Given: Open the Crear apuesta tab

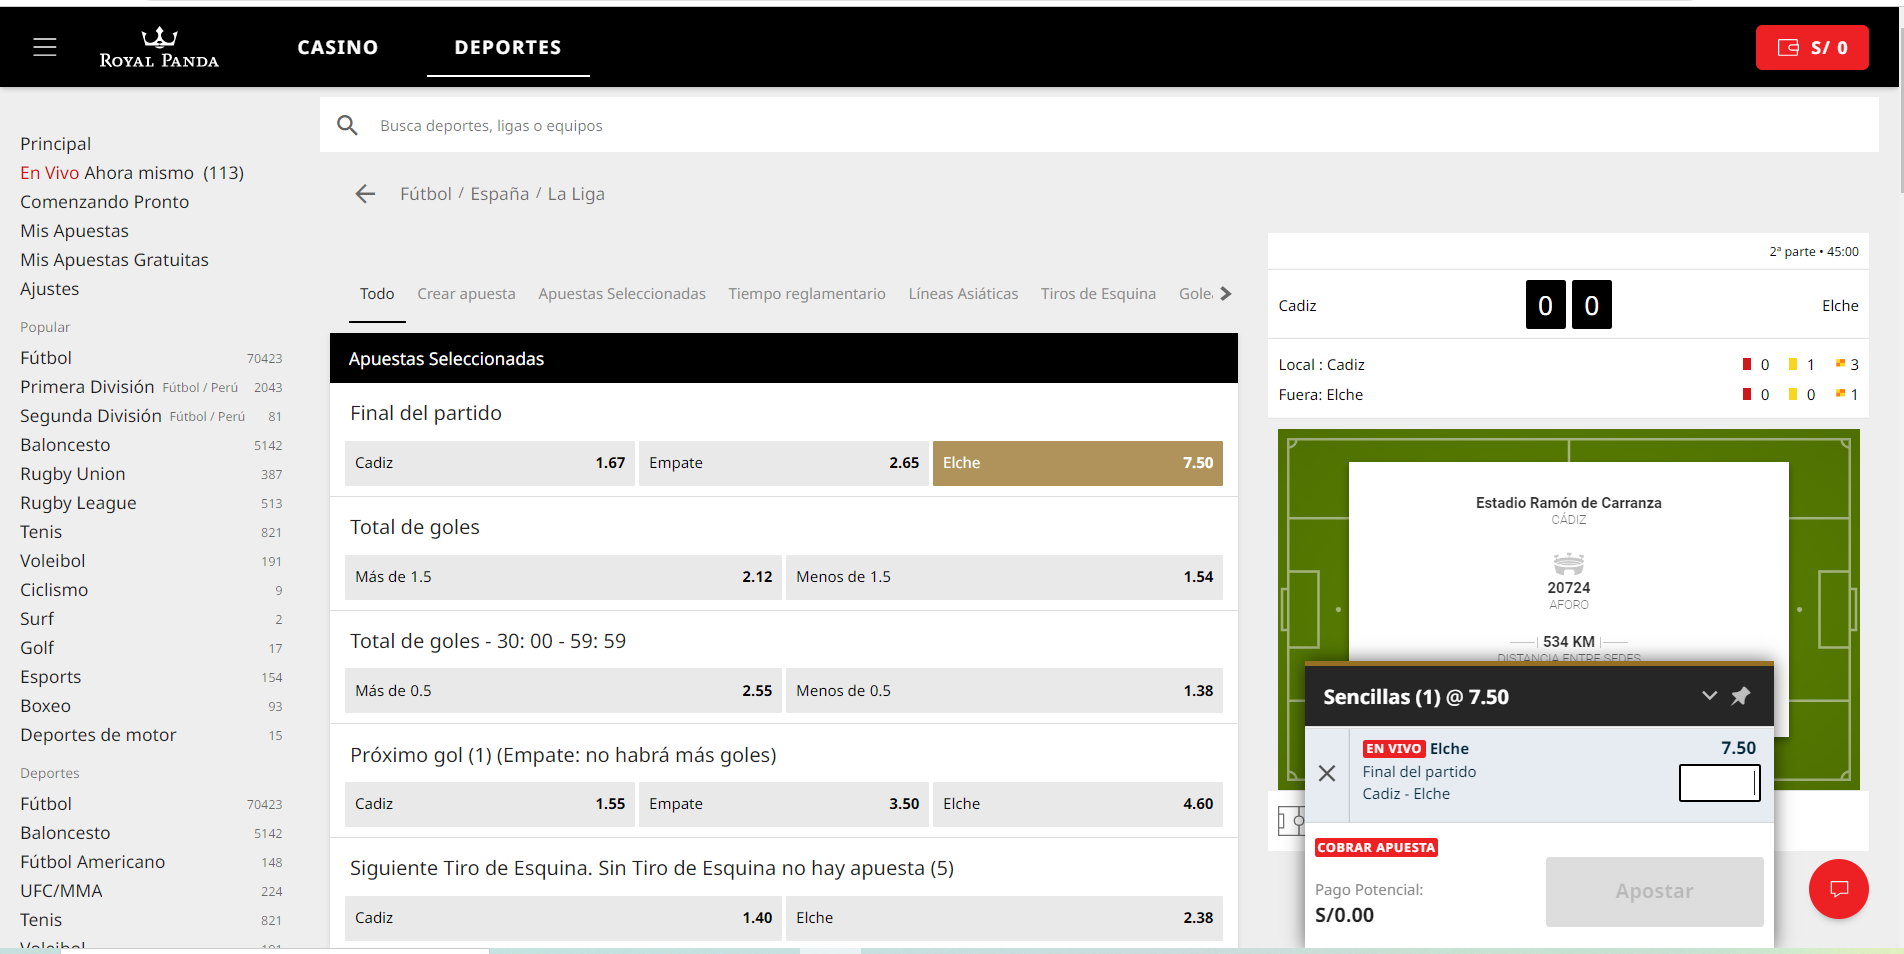Looking at the screenshot, I should pyautogui.click(x=466, y=294).
